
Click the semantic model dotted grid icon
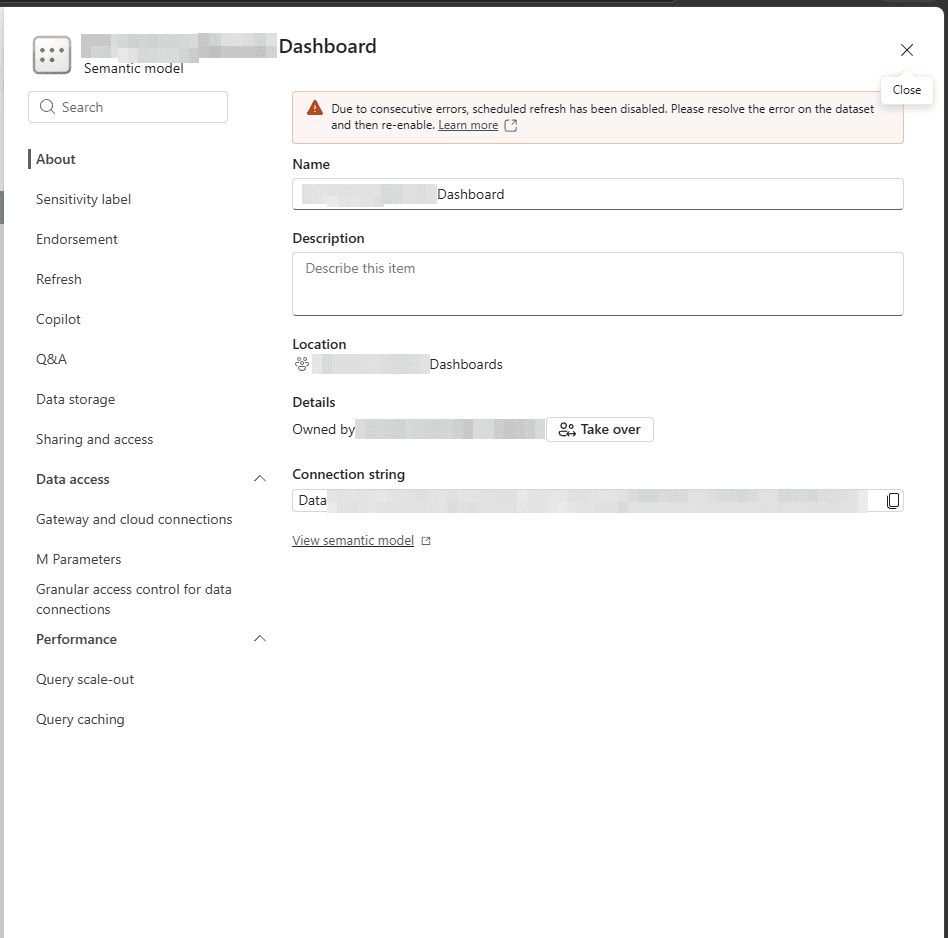point(52,55)
